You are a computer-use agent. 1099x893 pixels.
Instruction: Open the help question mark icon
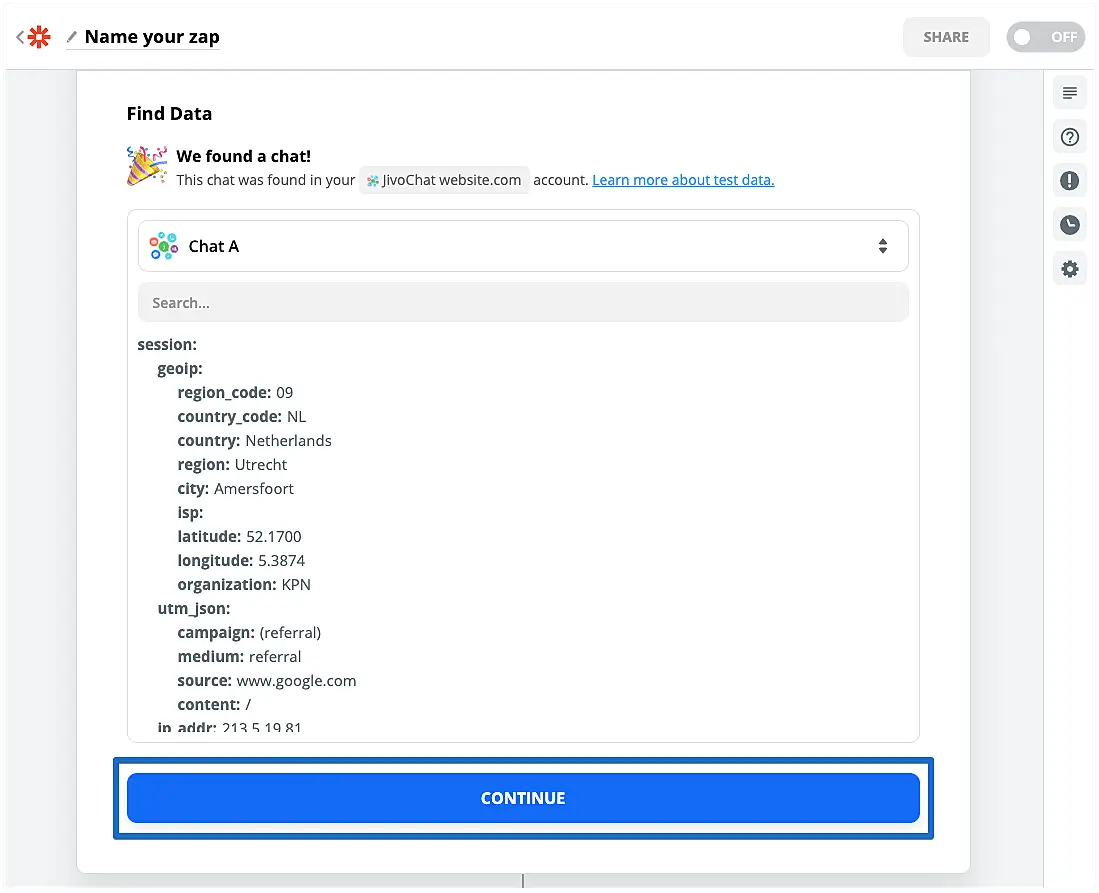[1069, 137]
